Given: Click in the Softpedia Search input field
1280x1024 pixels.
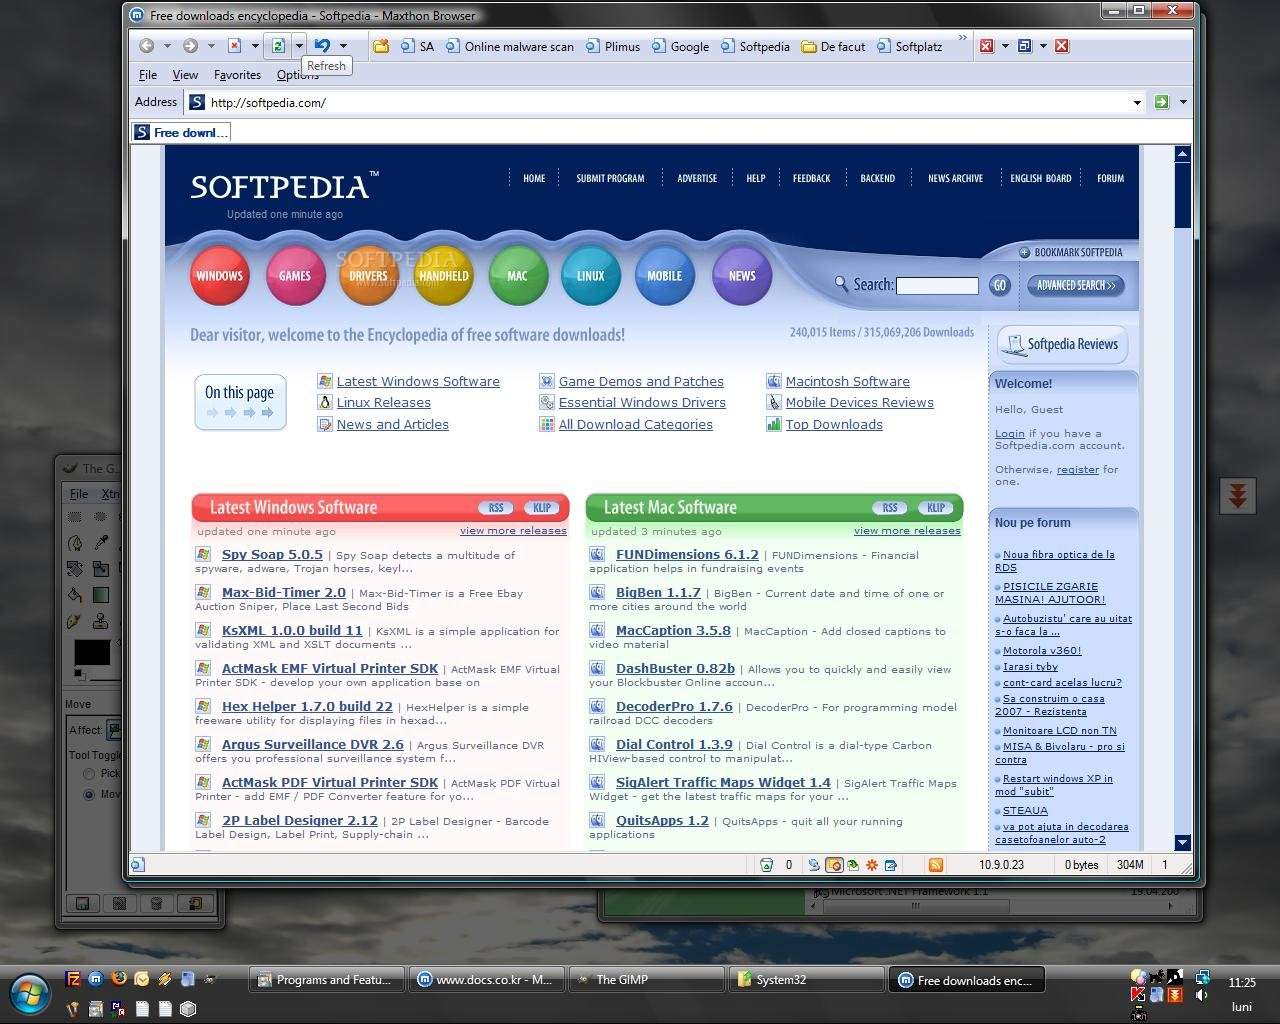Looking at the screenshot, I should click(937, 286).
